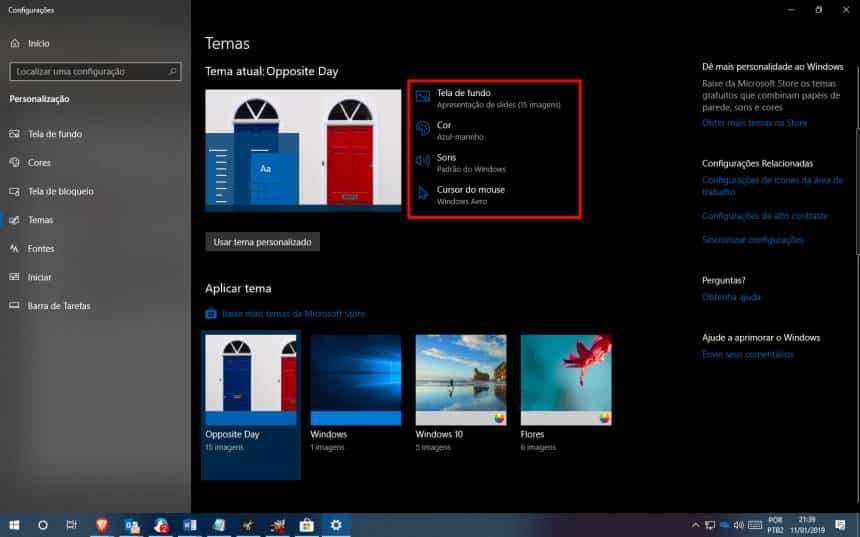
Task: Open Configurações de ícones da área de trabalho
Action: click(x=772, y=186)
